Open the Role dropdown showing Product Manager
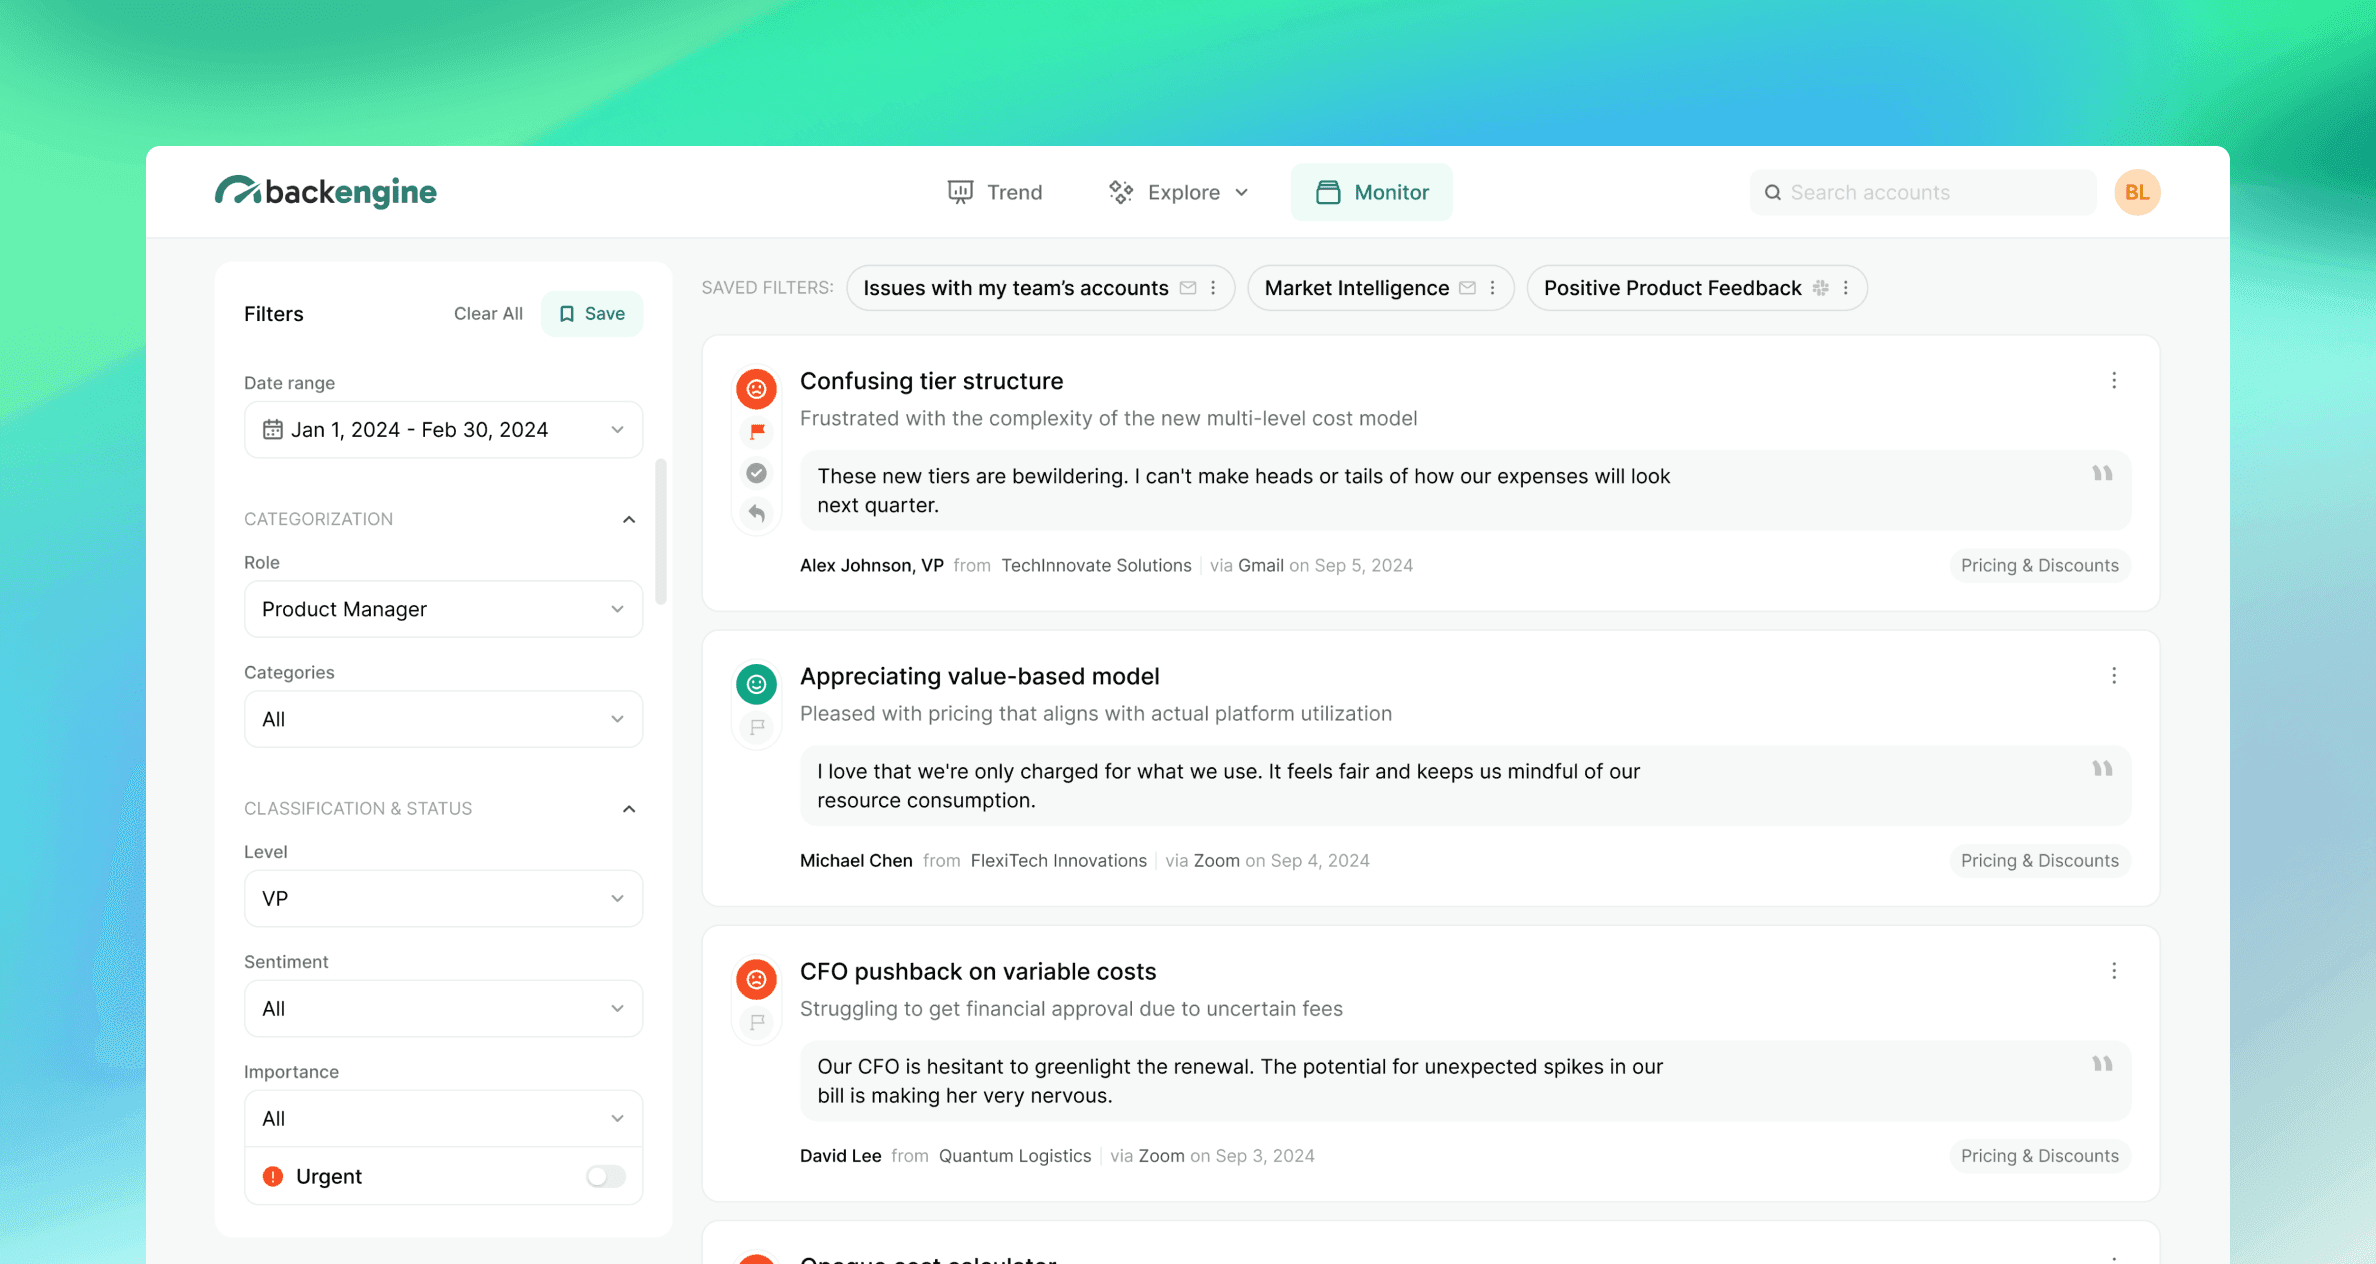The image size is (2376, 1264). (443, 609)
